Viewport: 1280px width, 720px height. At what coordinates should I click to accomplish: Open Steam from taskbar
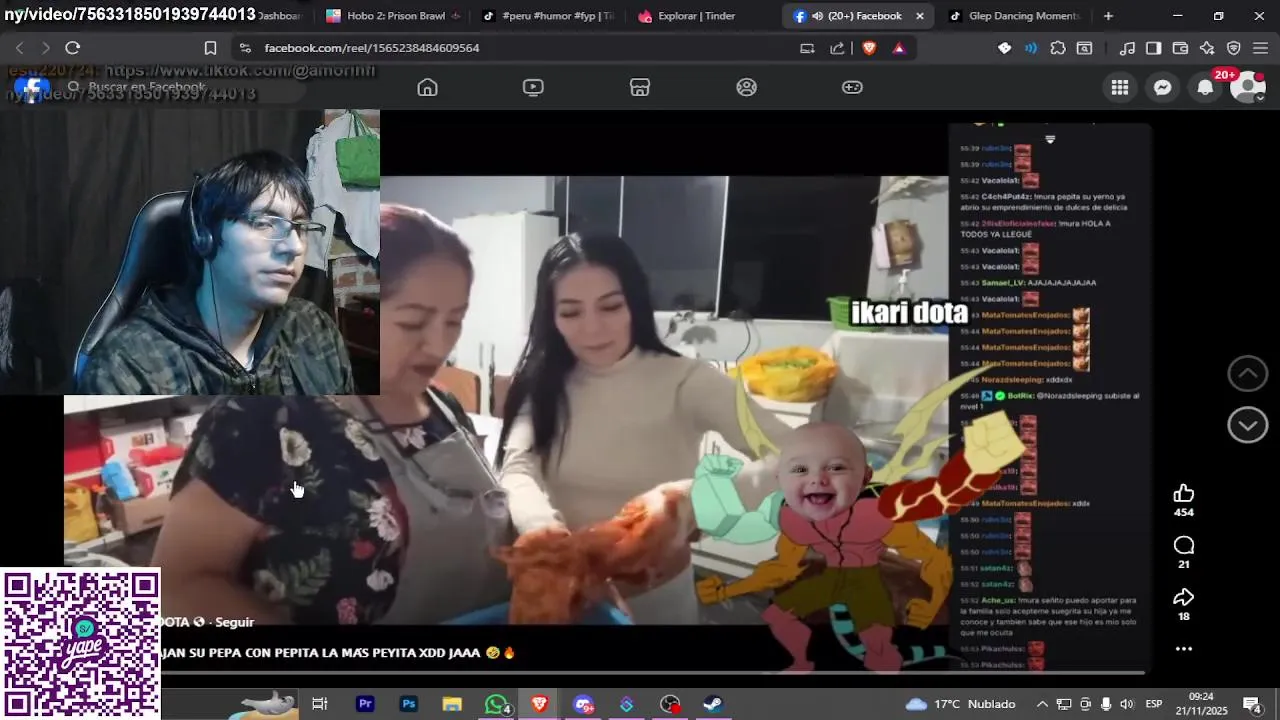pyautogui.click(x=713, y=704)
